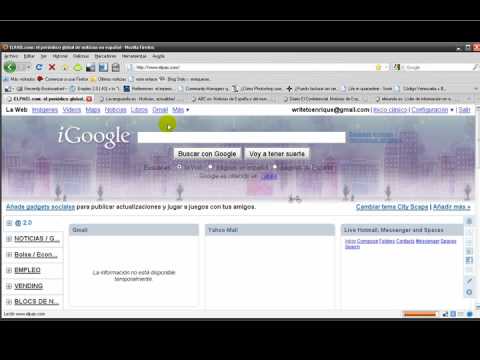
Task: Click the 'NOTICIAS / G...' sidebar link
Action: coord(37,239)
